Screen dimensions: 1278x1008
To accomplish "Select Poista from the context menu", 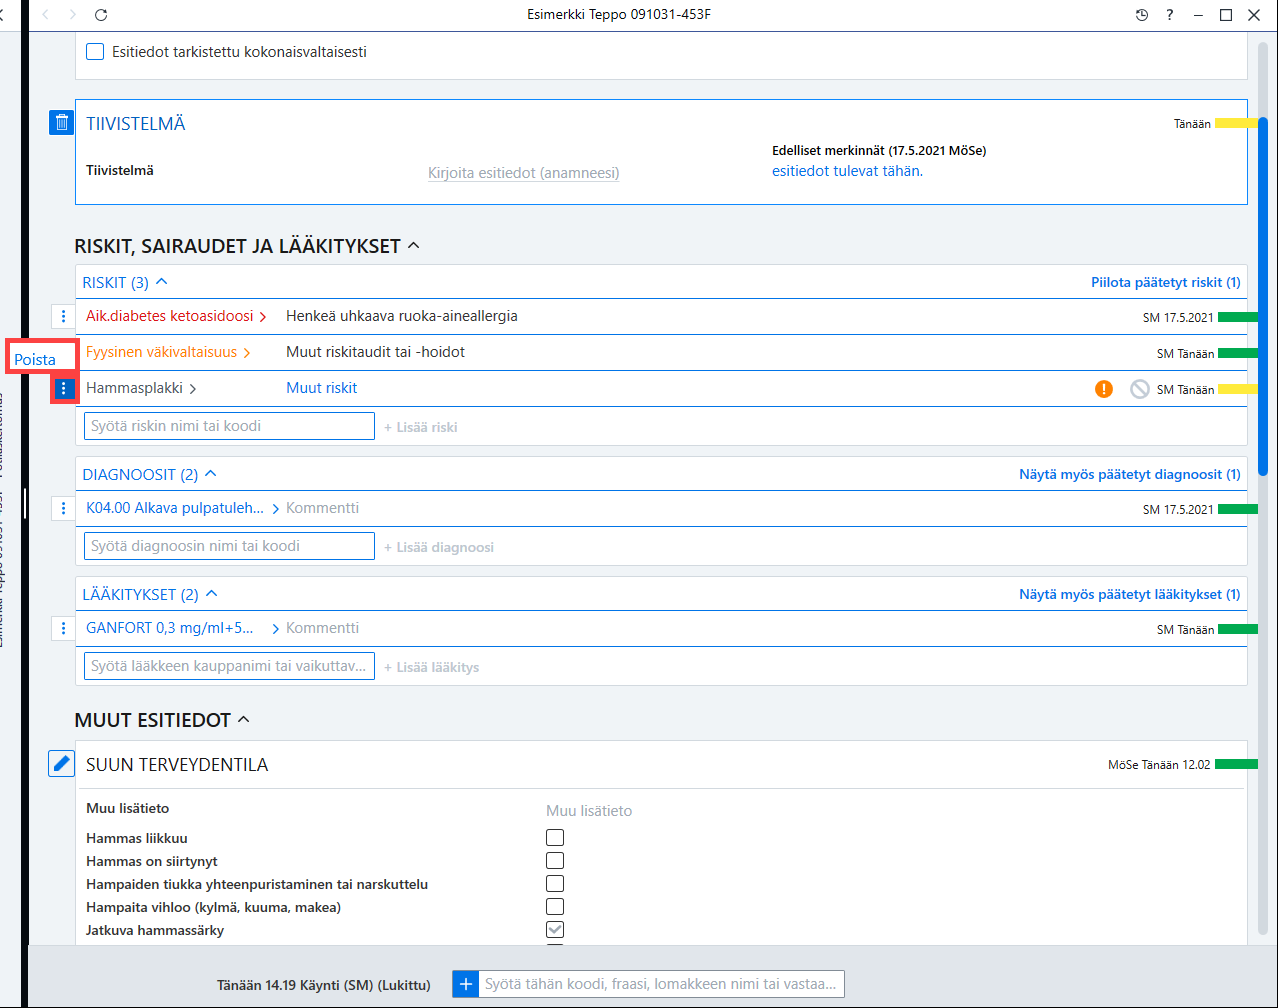I will pos(35,359).
